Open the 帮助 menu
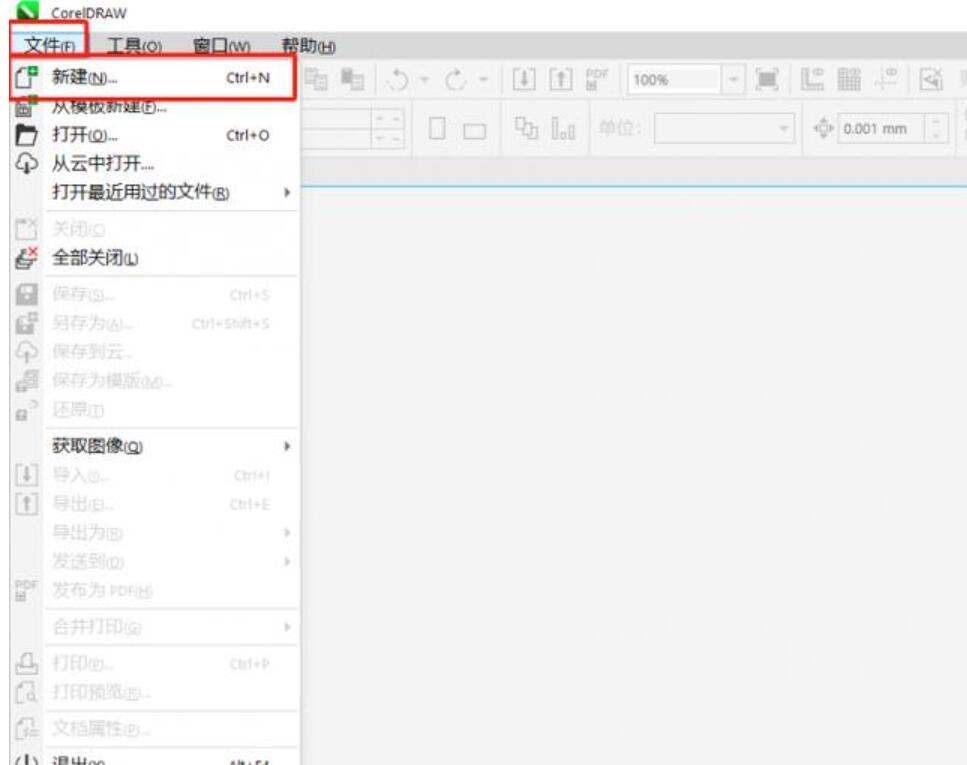967x765 pixels. coord(308,46)
